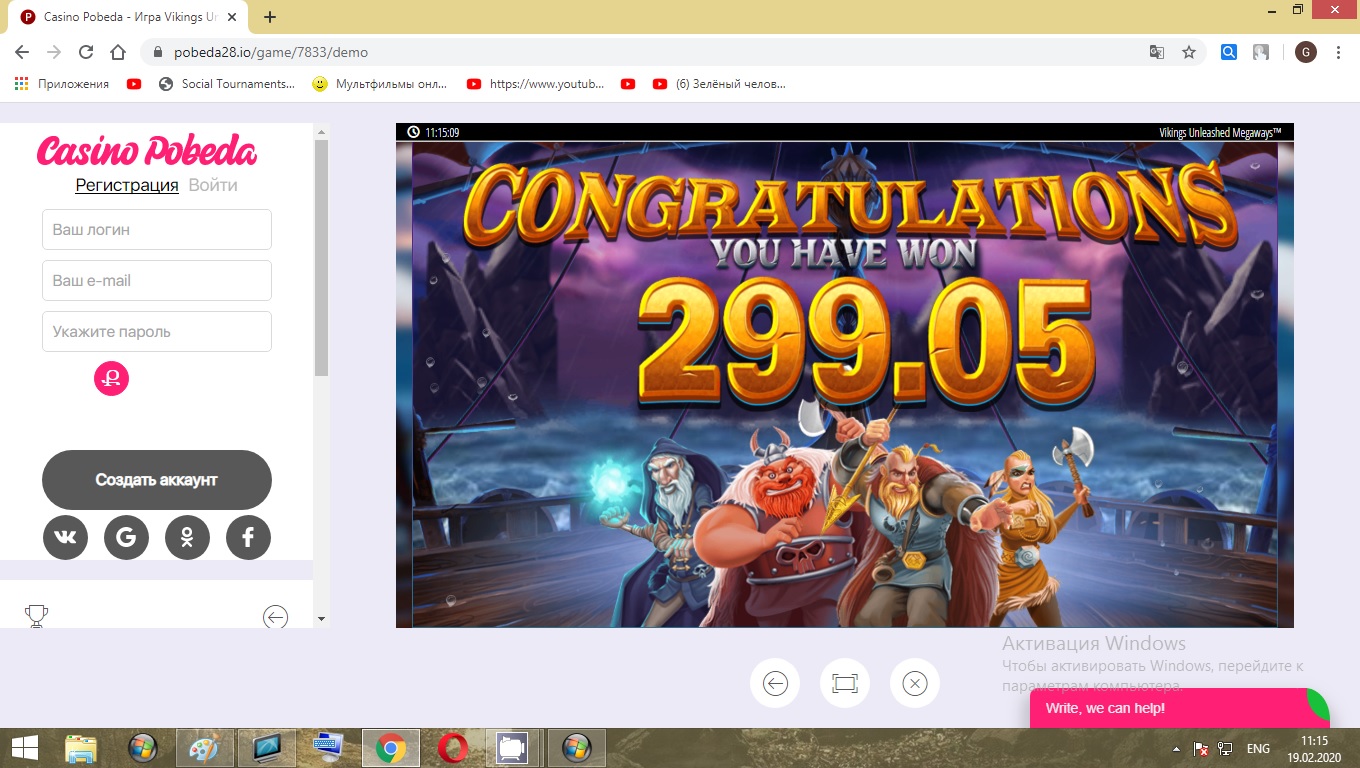Select the pink ruble currency button
Screen dimensions: 1360x768
coord(111,378)
